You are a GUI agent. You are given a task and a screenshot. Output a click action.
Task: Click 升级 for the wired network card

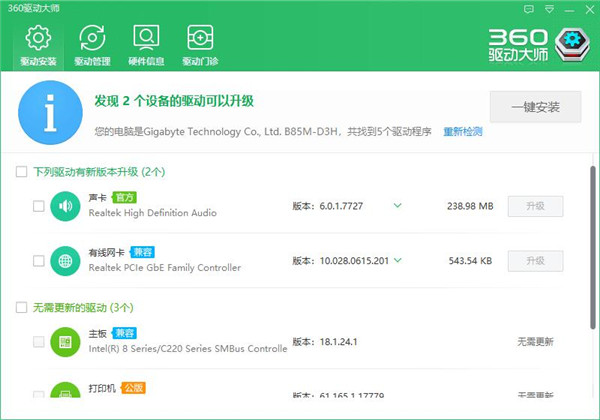point(535,261)
